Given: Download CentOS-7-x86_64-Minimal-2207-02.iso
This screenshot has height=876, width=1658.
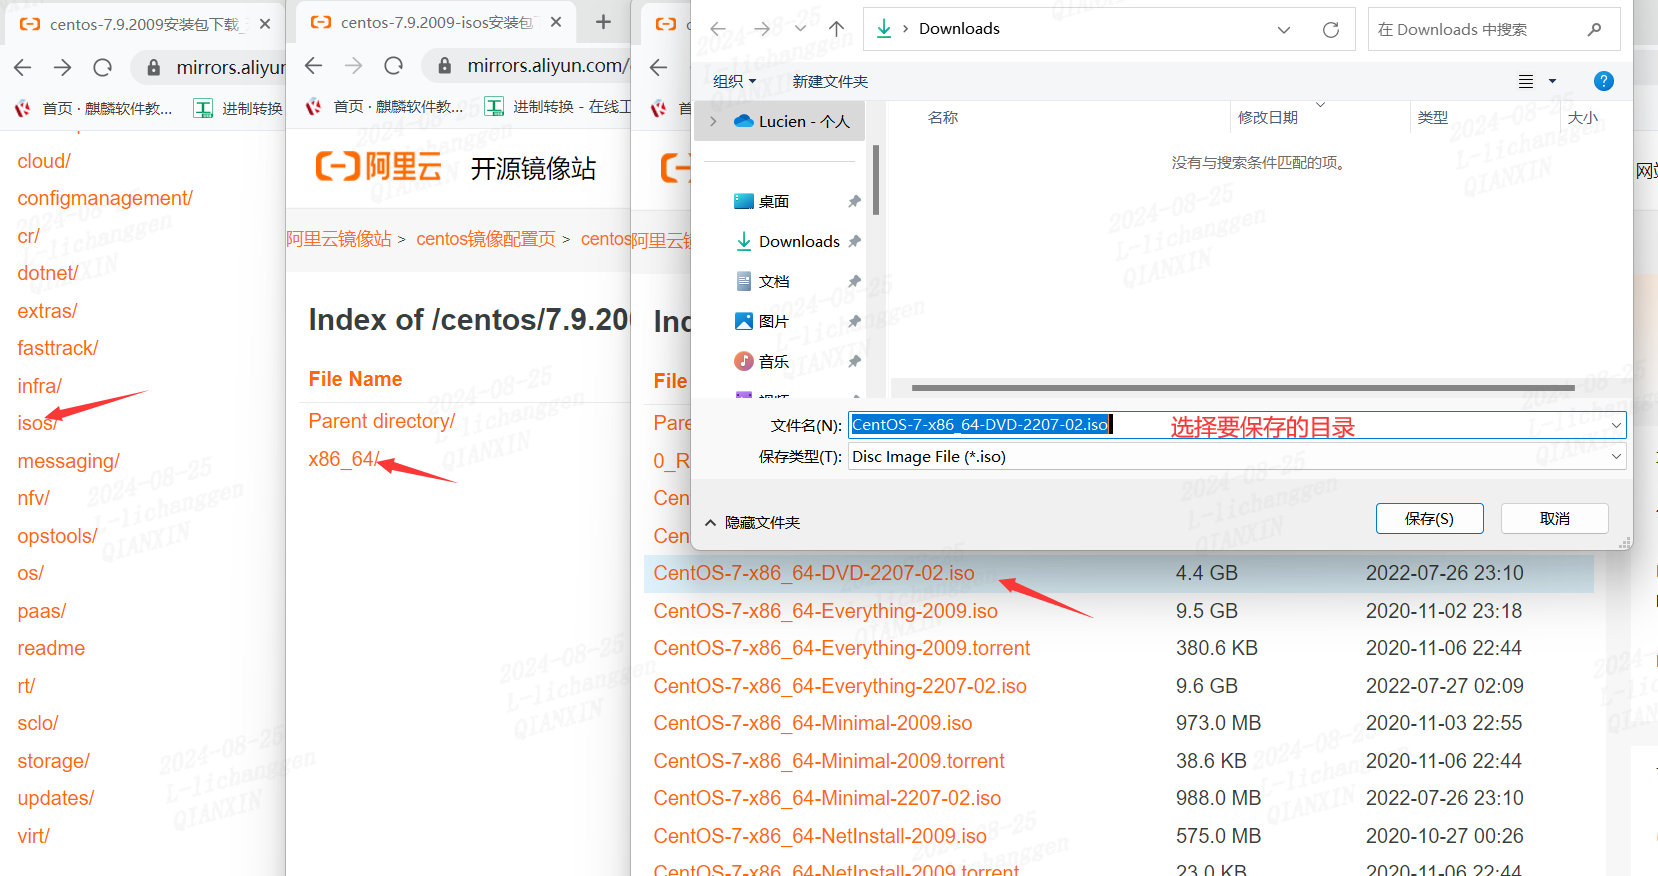Looking at the screenshot, I should (827, 798).
